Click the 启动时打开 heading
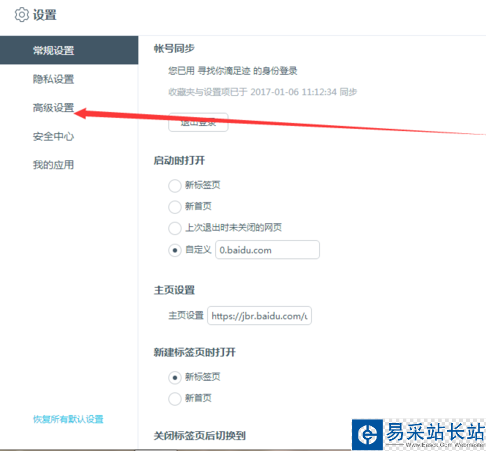The height and width of the screenshot is (451, 486). [x=179, y=161]
